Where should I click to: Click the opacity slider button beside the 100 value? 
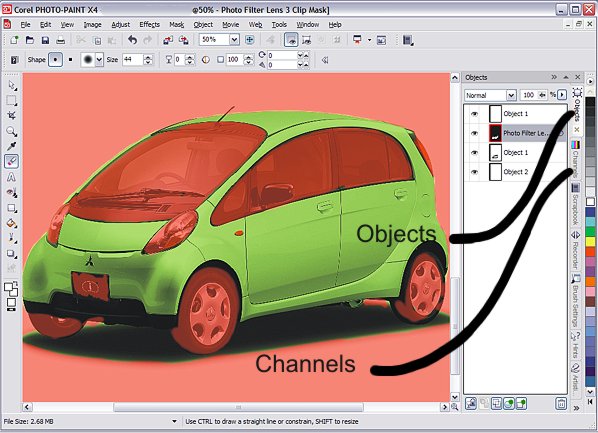tap(542, 95)
